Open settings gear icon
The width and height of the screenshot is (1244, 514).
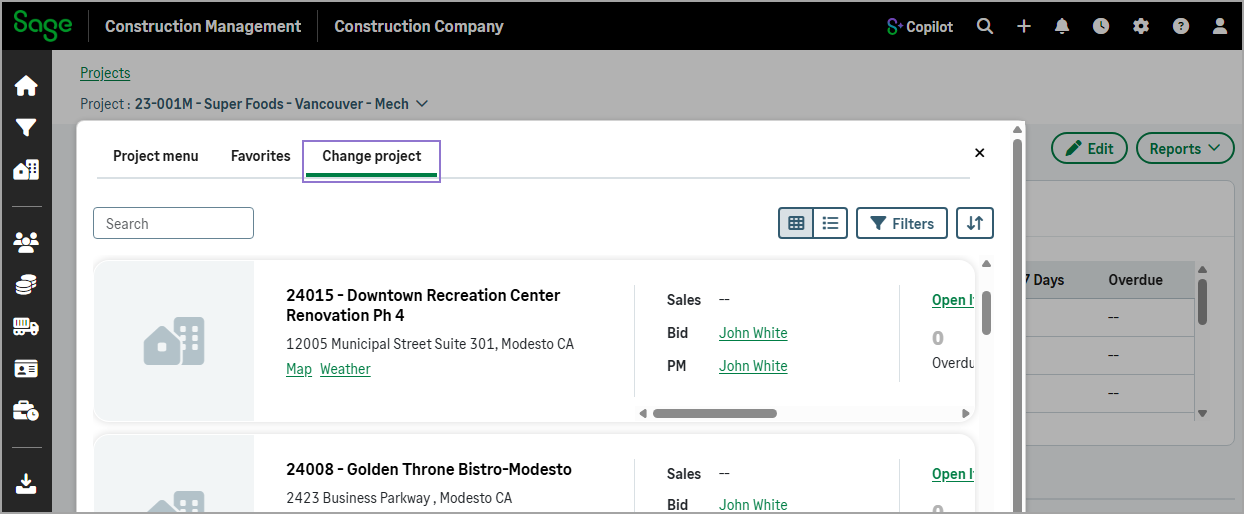point(1141,27)
